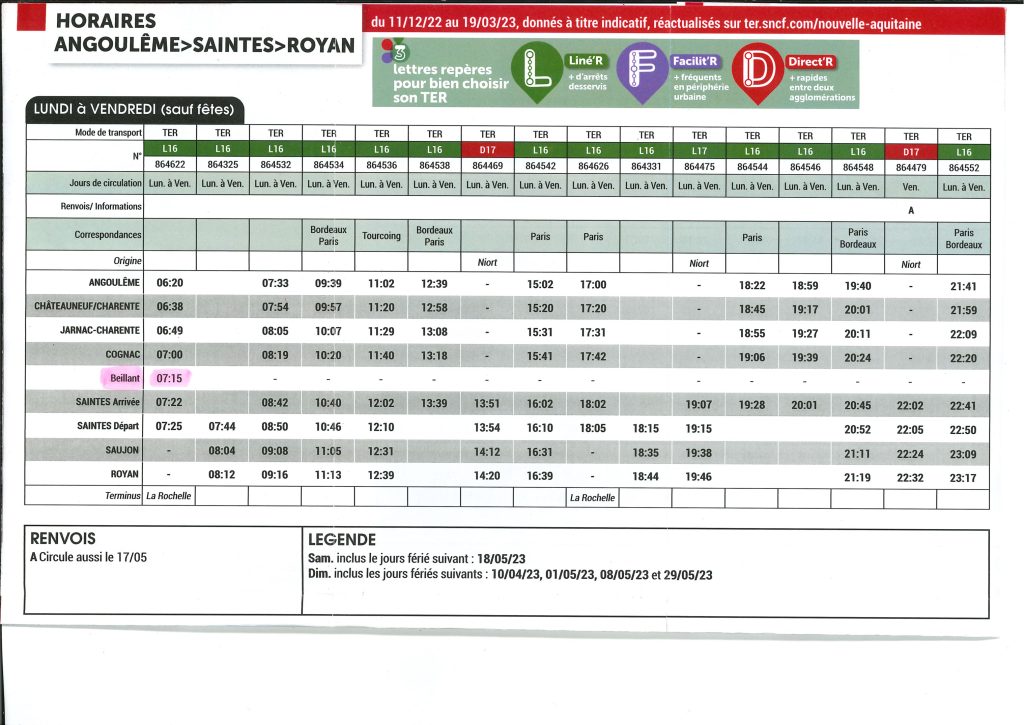Screen dimensions: 1024x725
Task: Click the Ven. circulation day cell
Action: (911, 187)
